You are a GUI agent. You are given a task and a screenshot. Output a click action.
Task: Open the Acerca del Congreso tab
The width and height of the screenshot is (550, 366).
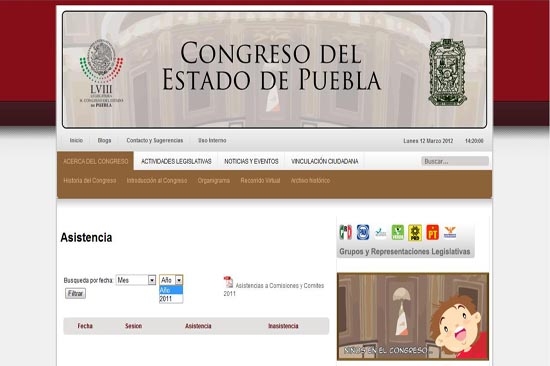95,161
